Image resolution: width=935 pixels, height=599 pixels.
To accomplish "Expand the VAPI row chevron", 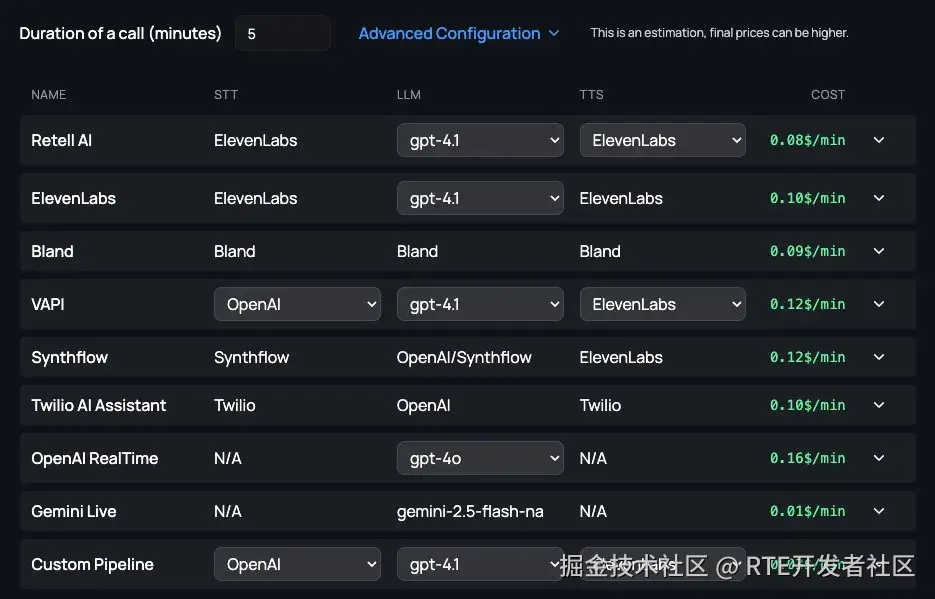I will click(879, 304).
